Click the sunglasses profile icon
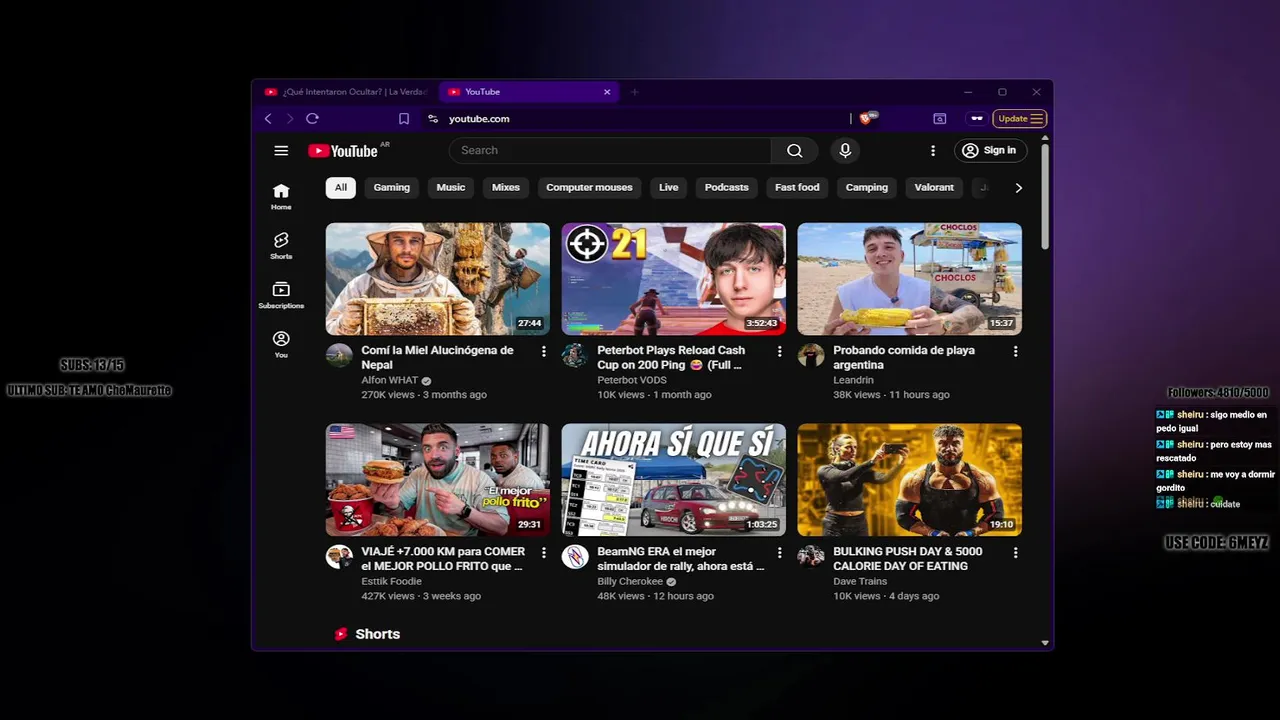This screenshot has width=1280, height=720. (x=976, y=118)
